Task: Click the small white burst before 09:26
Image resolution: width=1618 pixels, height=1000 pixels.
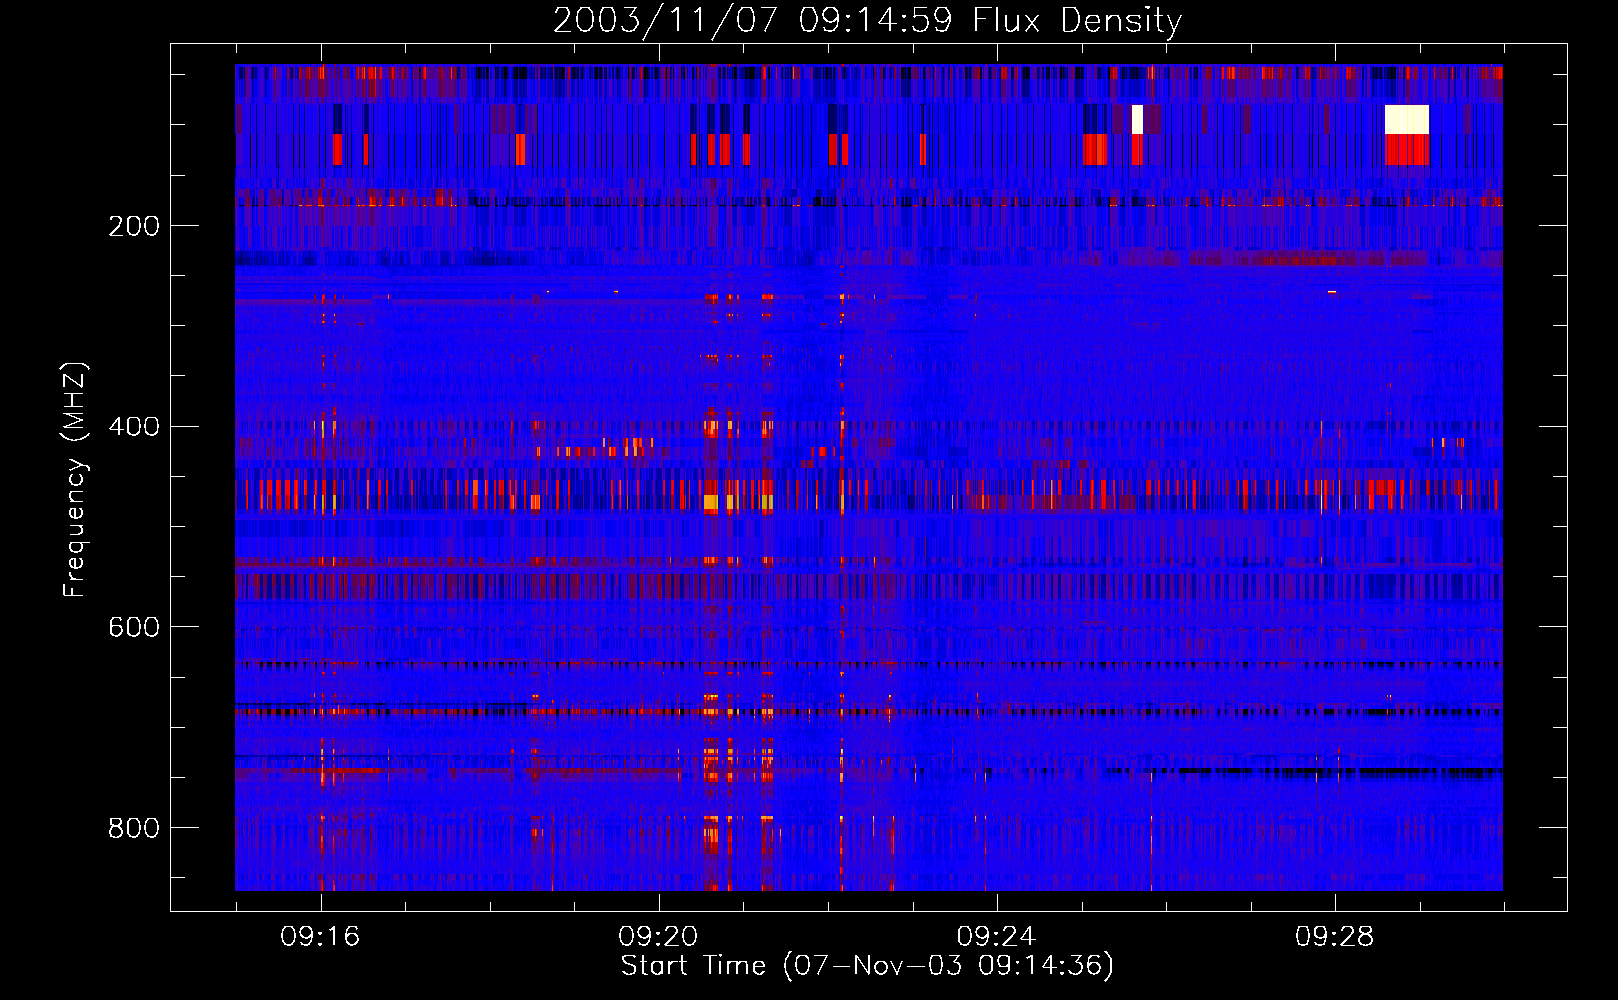Action: [x=1137, y=119]
